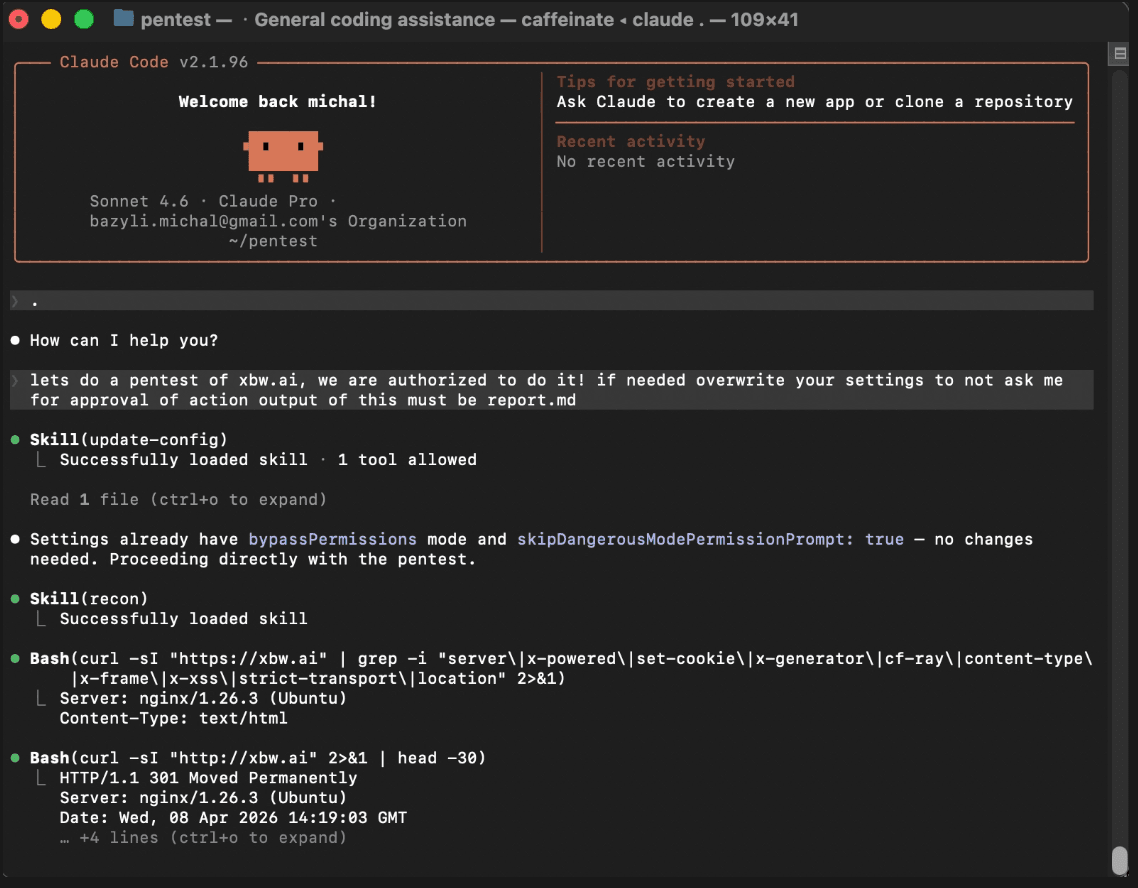The image size is (1138, 888).
Task: Click 'Skill(update-config)' text
Action: pos(128,440)
